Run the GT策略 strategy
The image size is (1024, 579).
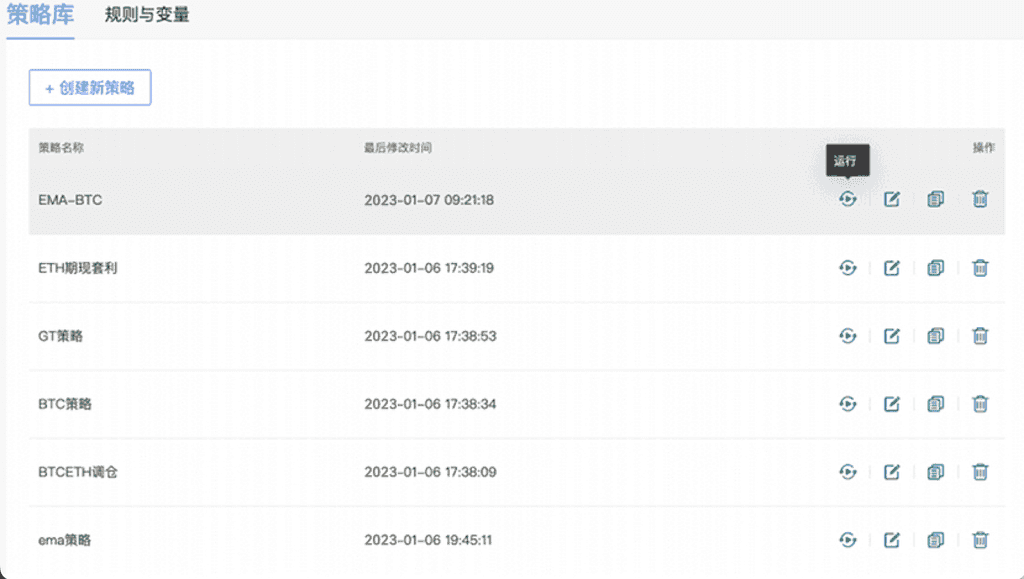click(x=848, y=336)
